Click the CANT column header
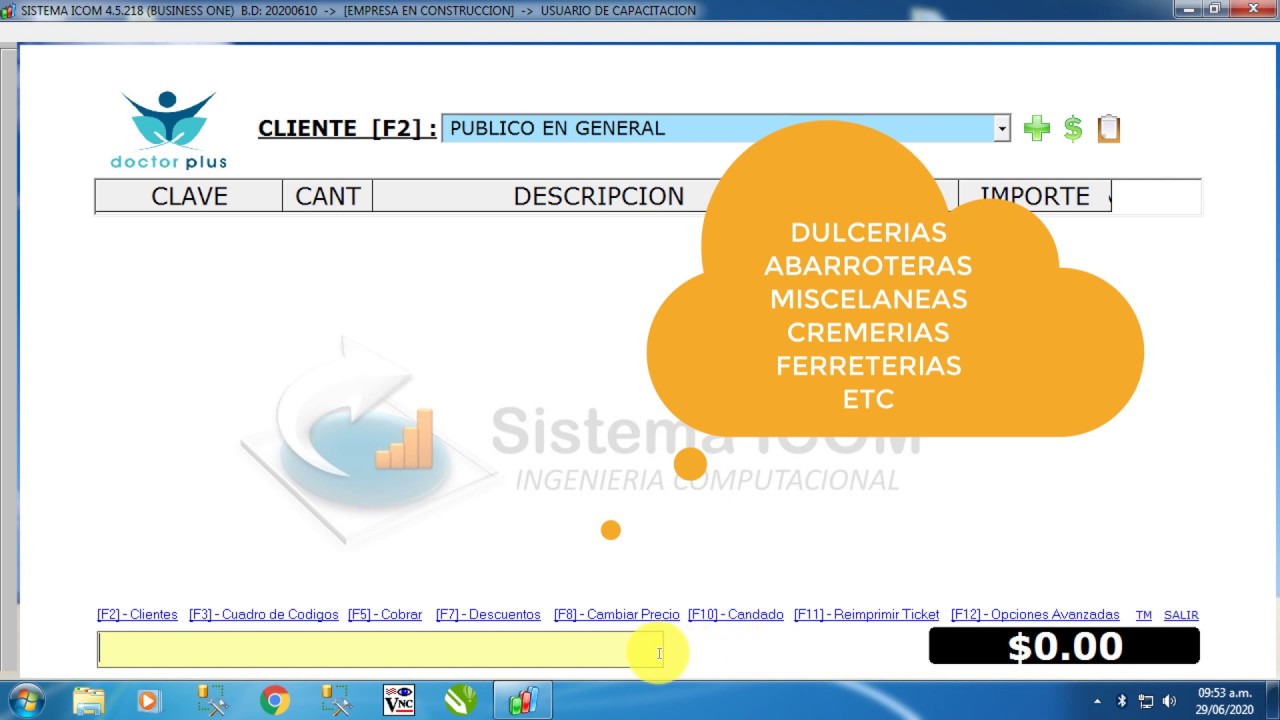Screen dimensions: 1280x720 [x=328, y=196]
